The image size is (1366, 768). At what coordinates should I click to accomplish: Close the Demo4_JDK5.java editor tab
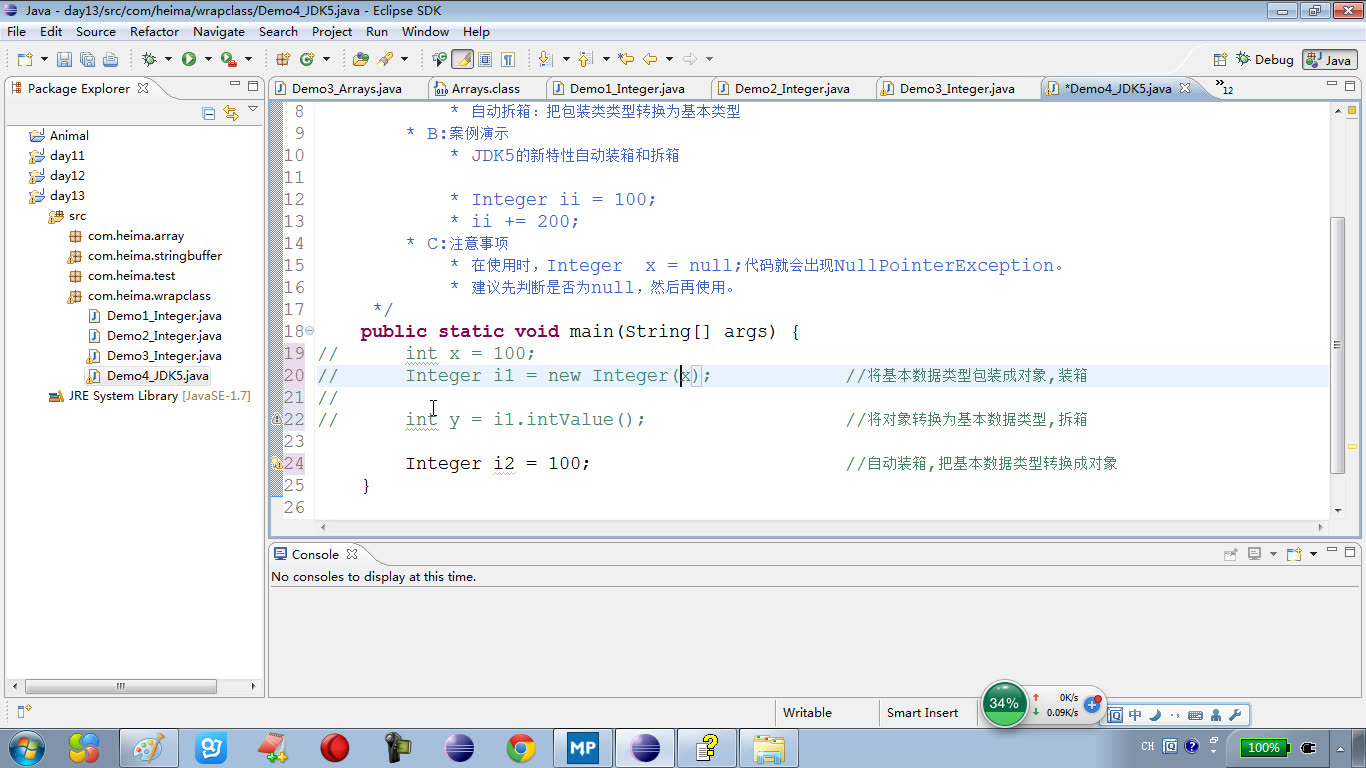[x=1185, y=88]
